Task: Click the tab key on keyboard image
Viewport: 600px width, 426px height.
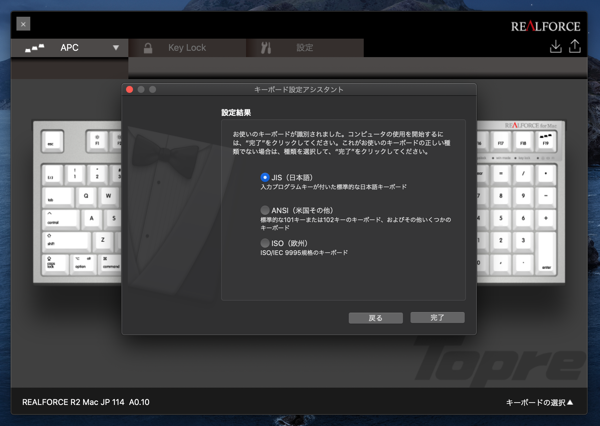Action: [58, 197]
